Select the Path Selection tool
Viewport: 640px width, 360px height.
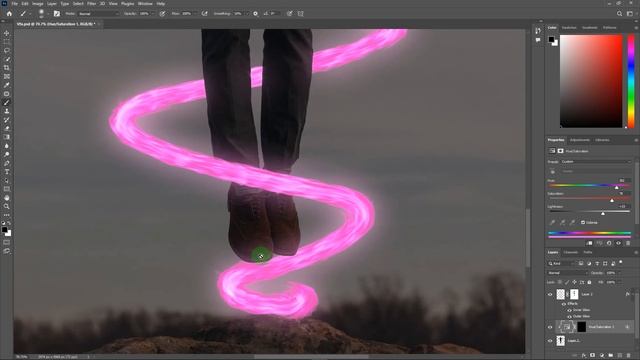[7, 180]
